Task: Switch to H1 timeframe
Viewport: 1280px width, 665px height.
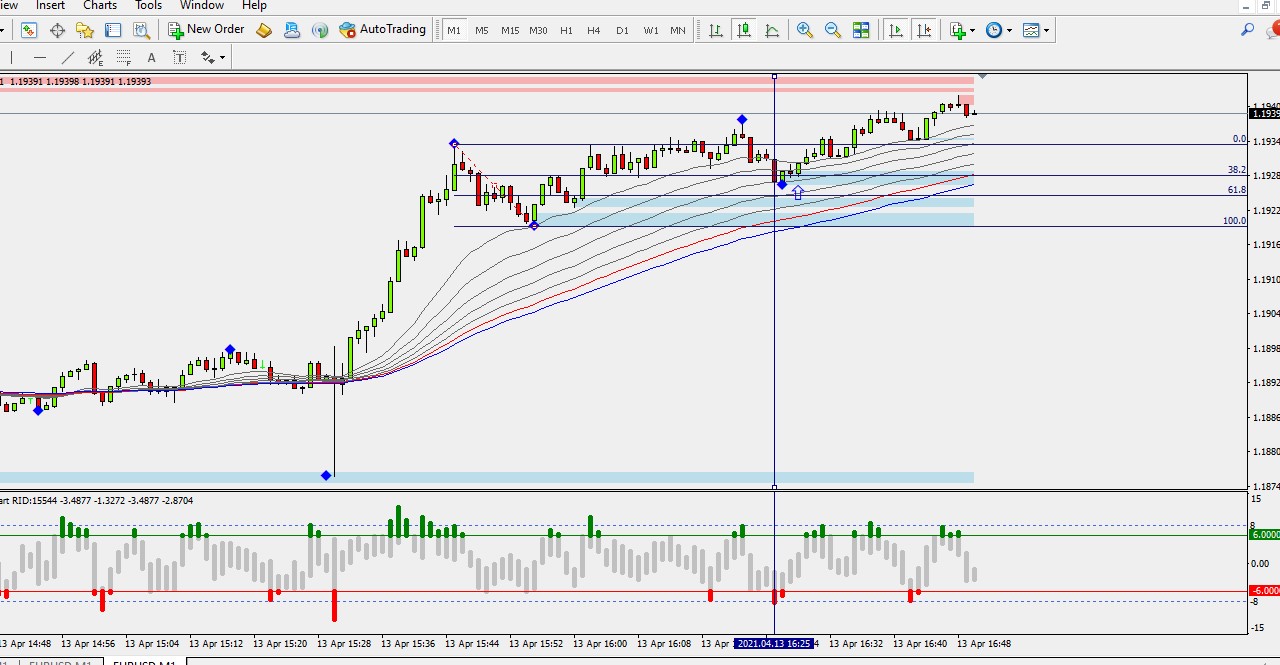Action: [566, 30]
